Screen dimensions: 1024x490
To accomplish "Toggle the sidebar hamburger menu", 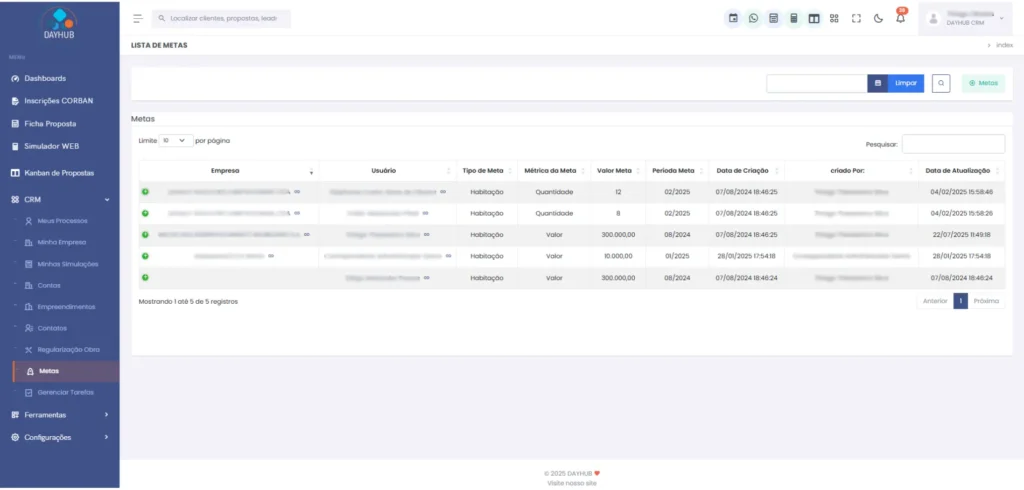I will (x=137, y=18).
